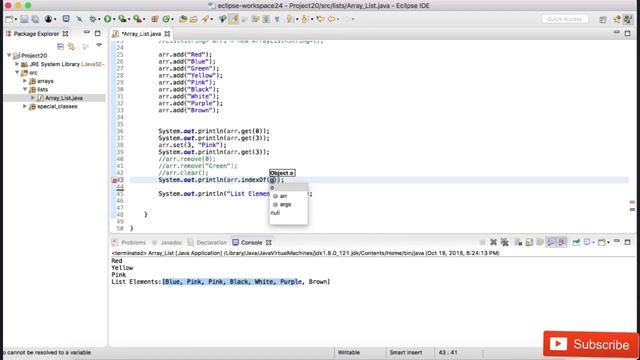
Task: Open the Java perspective icon top right
Action: tap(628, 19)
